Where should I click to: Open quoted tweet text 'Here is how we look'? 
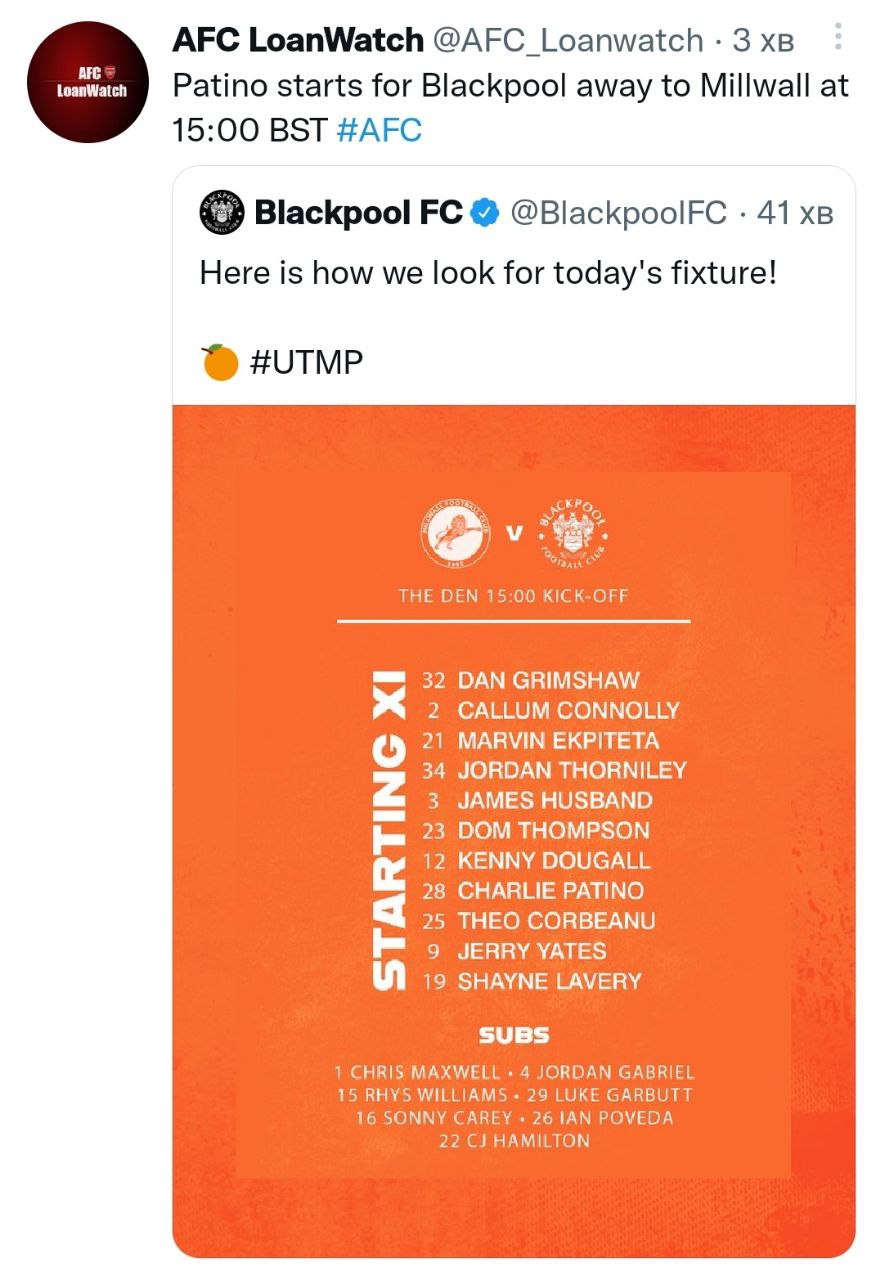[488, 272]
